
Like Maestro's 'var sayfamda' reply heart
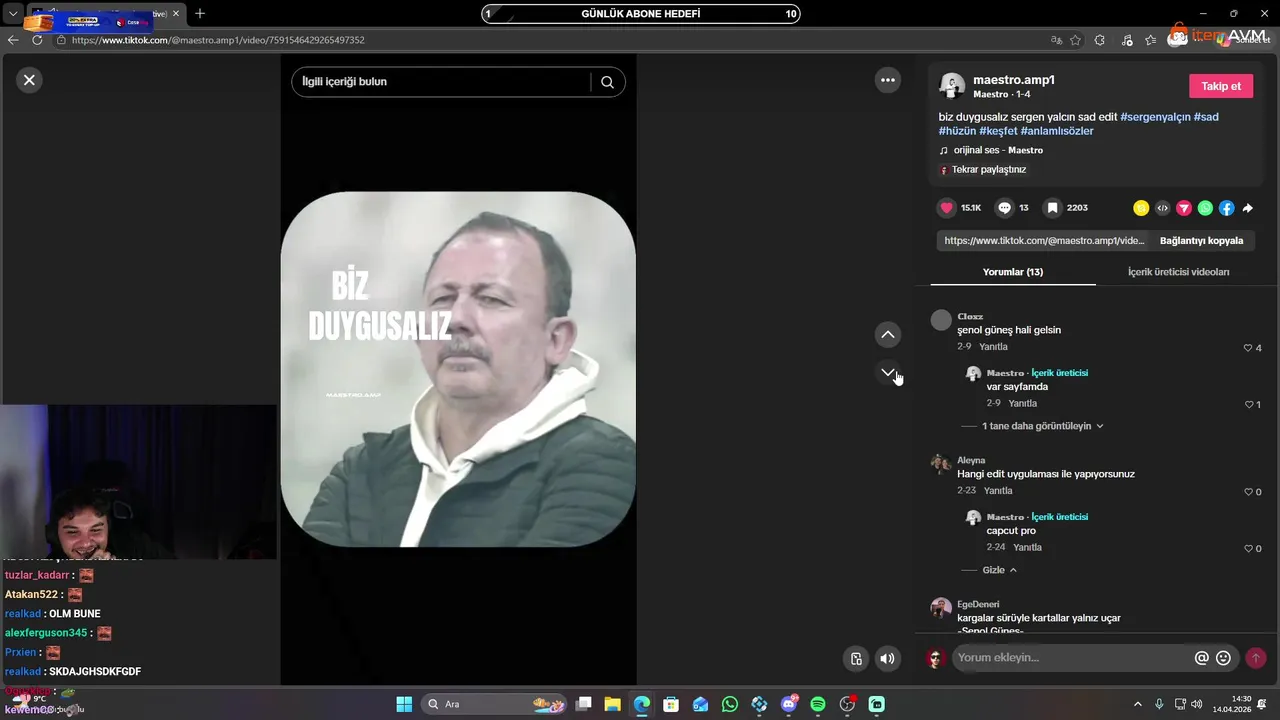1249,405
